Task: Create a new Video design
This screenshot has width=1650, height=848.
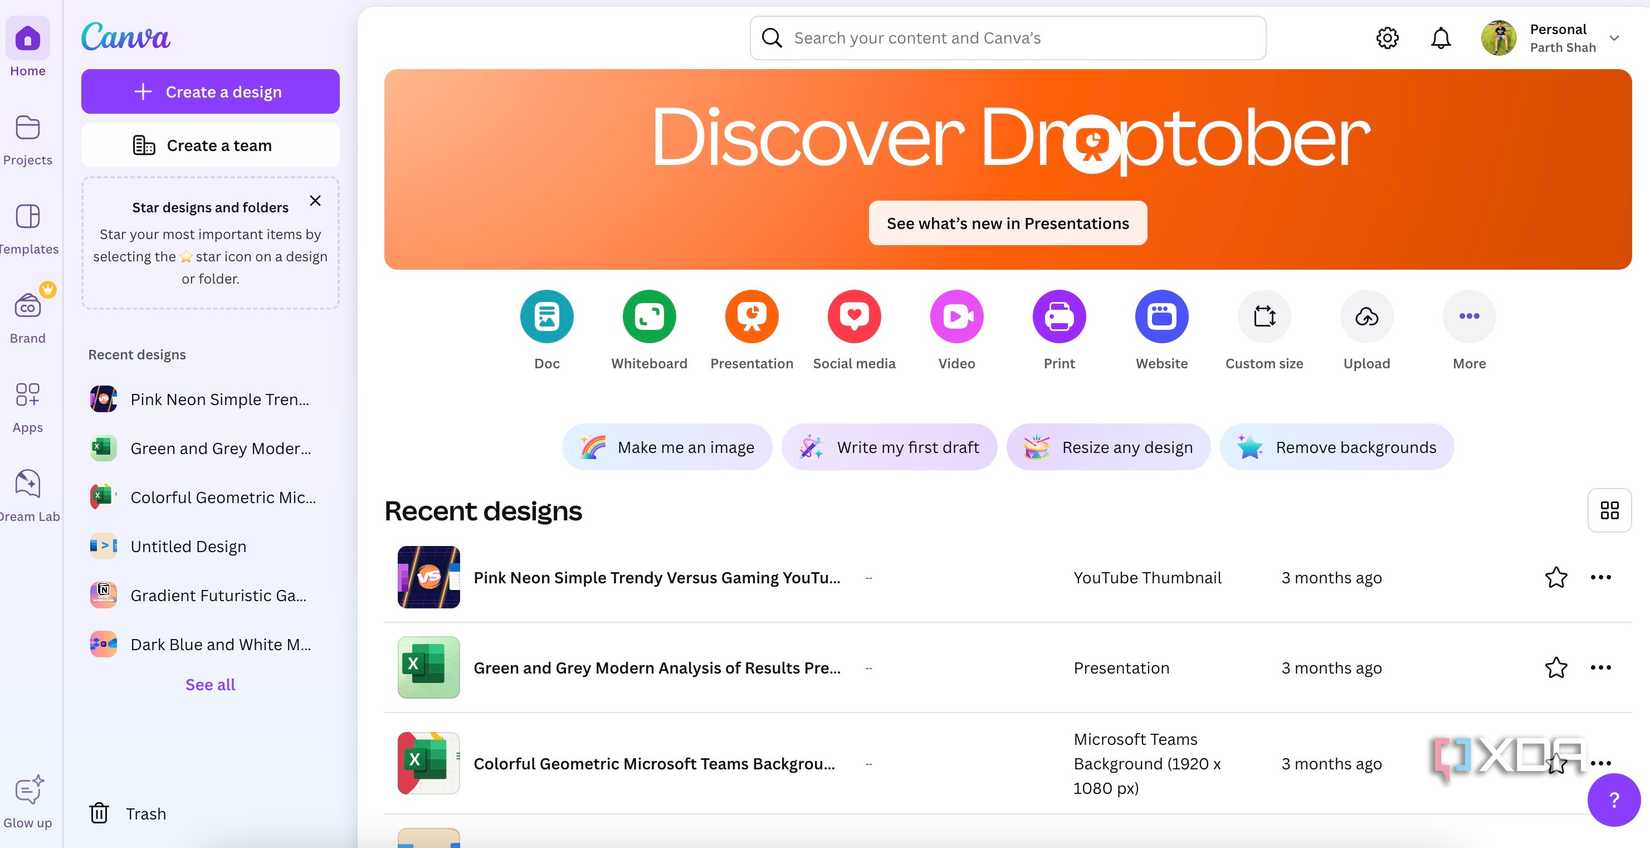Action: click(957, 317)
